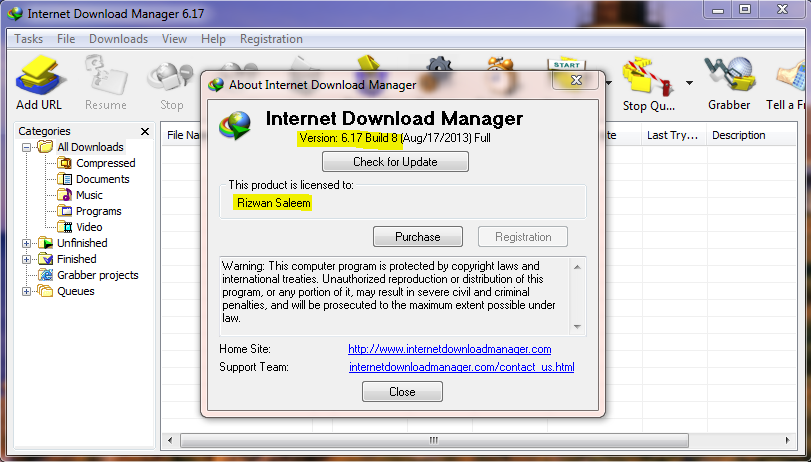Image resolution: width=811 pixels, height=462 pixels.
Task: Click the warning text scroll down arrow
Action: 577,327
